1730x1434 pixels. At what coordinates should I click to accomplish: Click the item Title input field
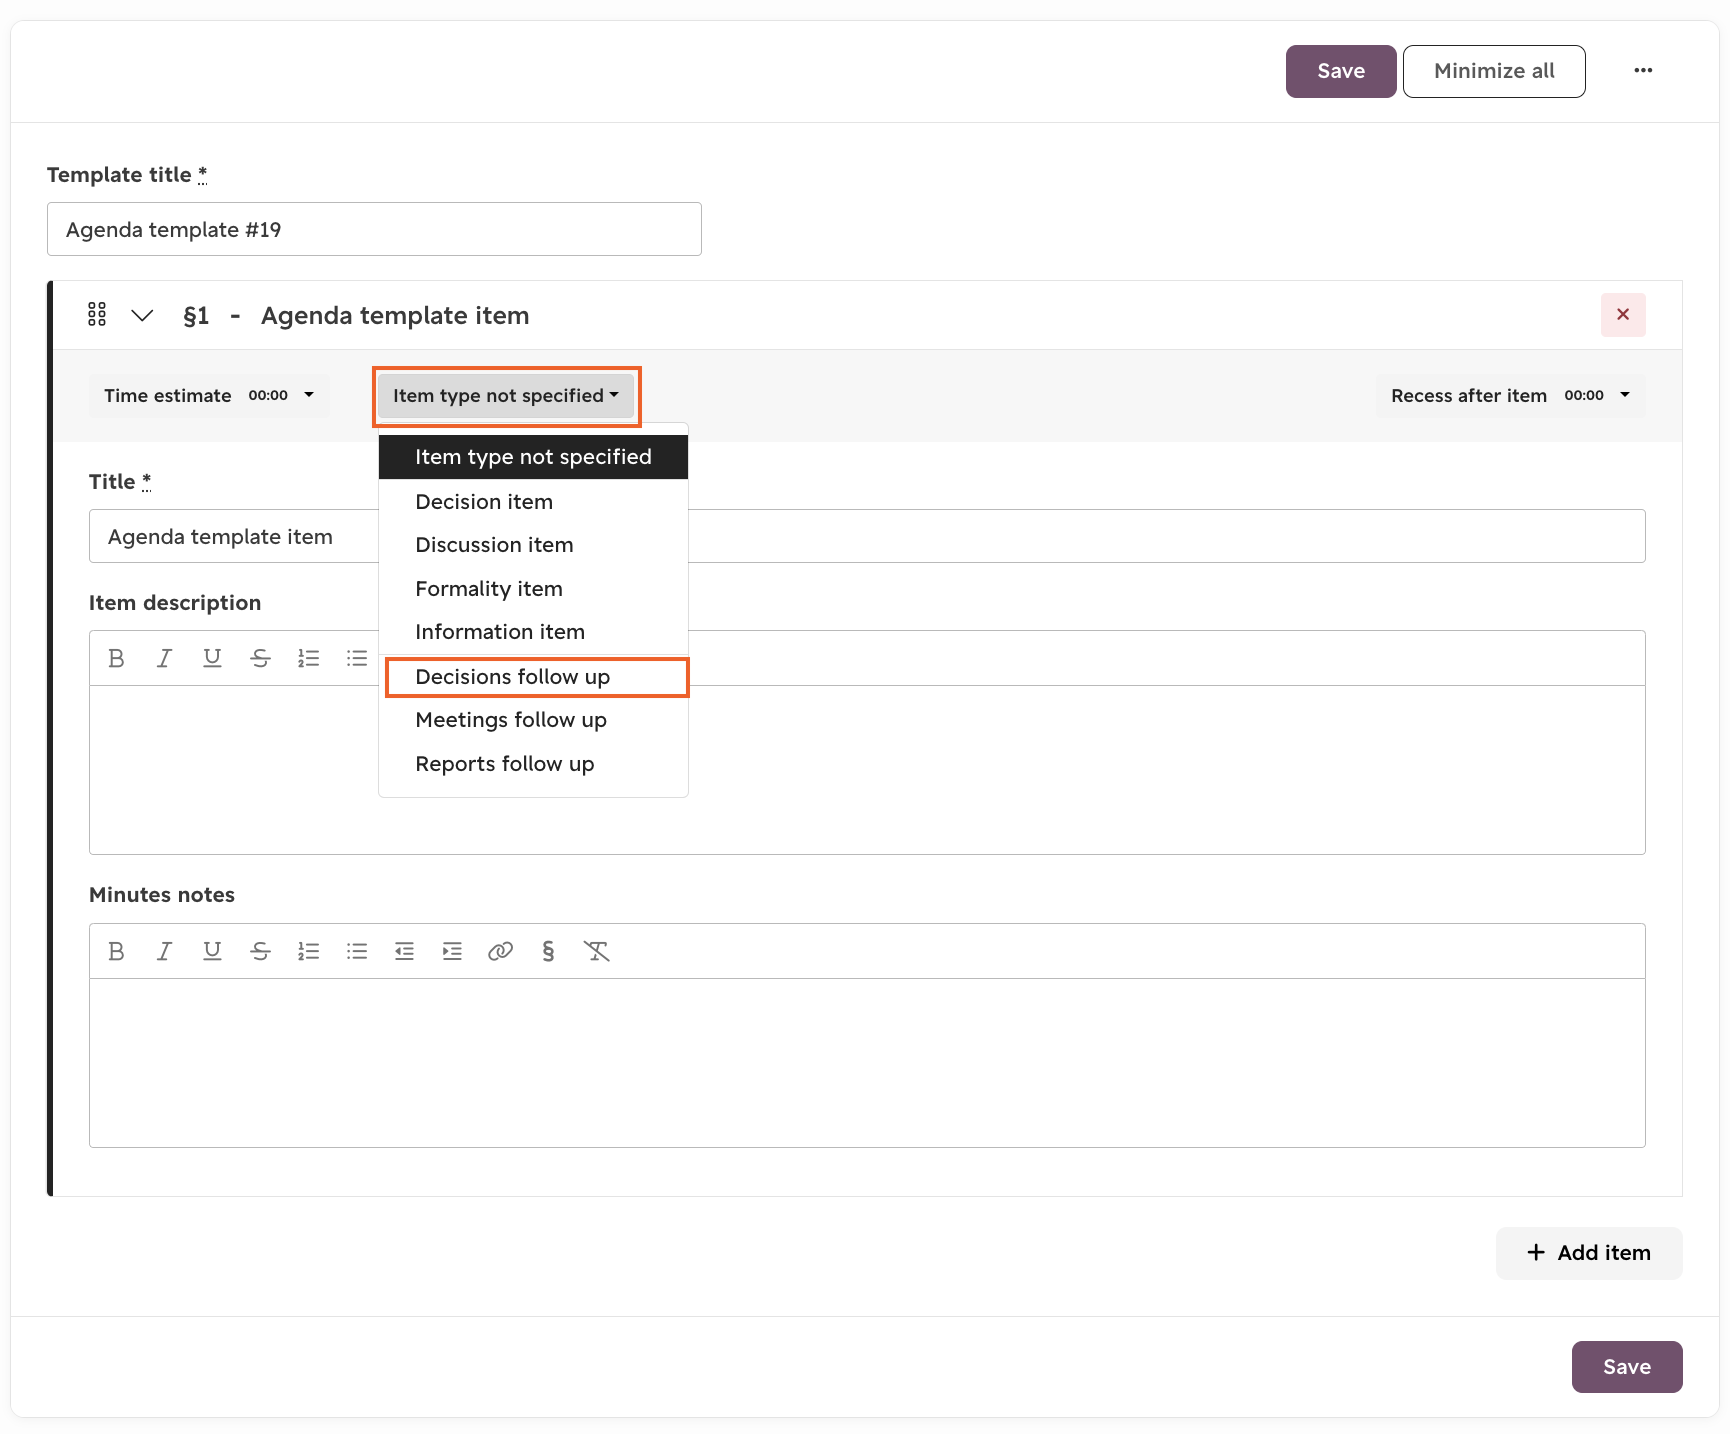(x=867, y=536)
